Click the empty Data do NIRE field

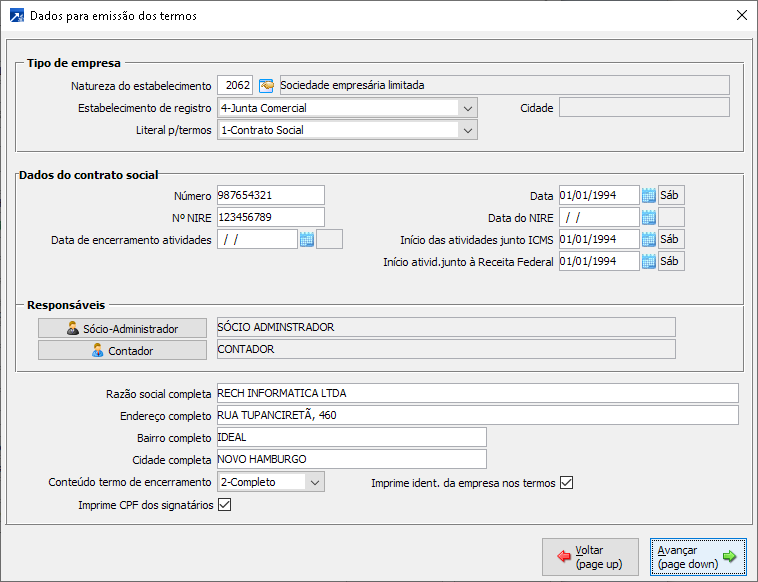pos(599,217)
